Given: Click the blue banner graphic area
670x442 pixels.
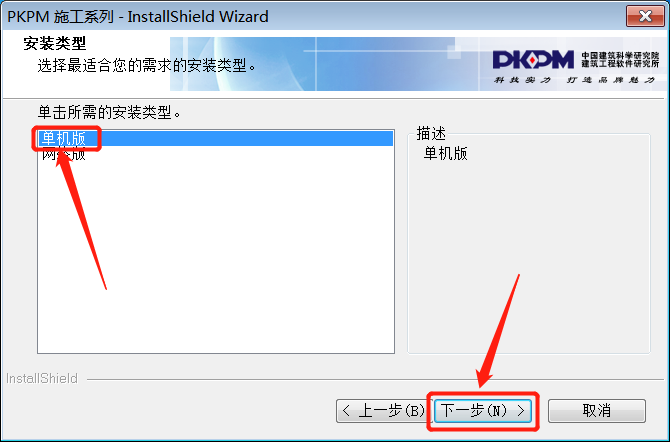Looking at the screenshot, I should tap(325, 64).
